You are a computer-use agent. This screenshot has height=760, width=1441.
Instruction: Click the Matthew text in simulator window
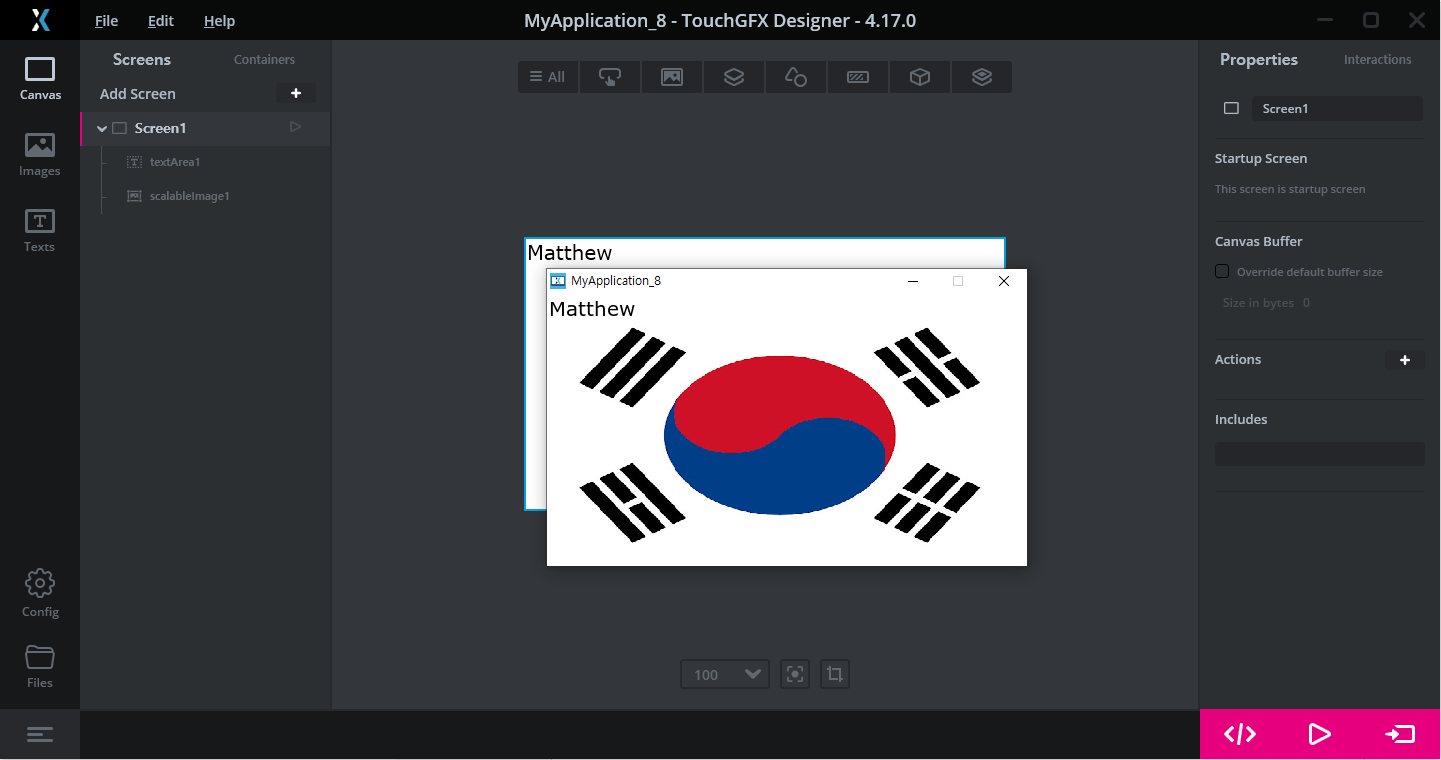[592, 309]
